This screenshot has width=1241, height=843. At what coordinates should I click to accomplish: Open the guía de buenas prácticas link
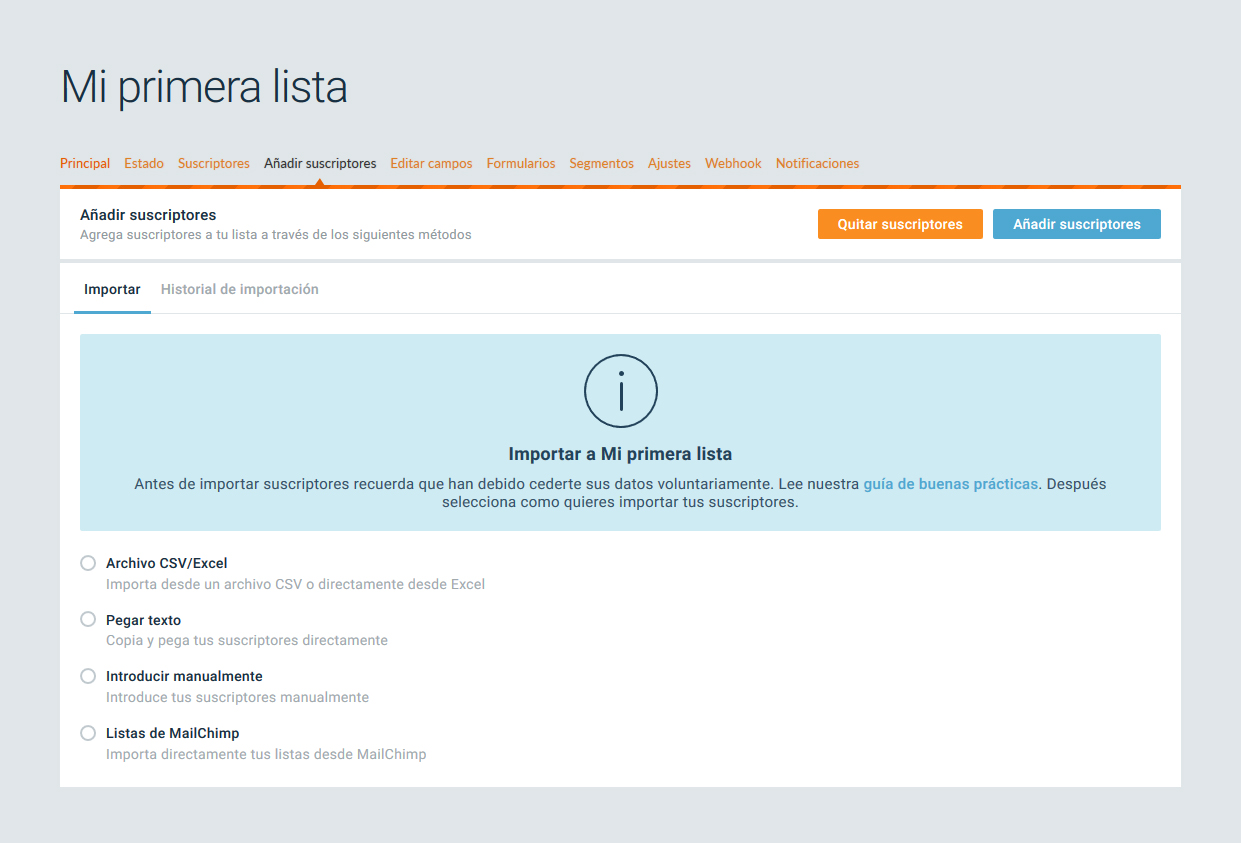coord(950,484)
